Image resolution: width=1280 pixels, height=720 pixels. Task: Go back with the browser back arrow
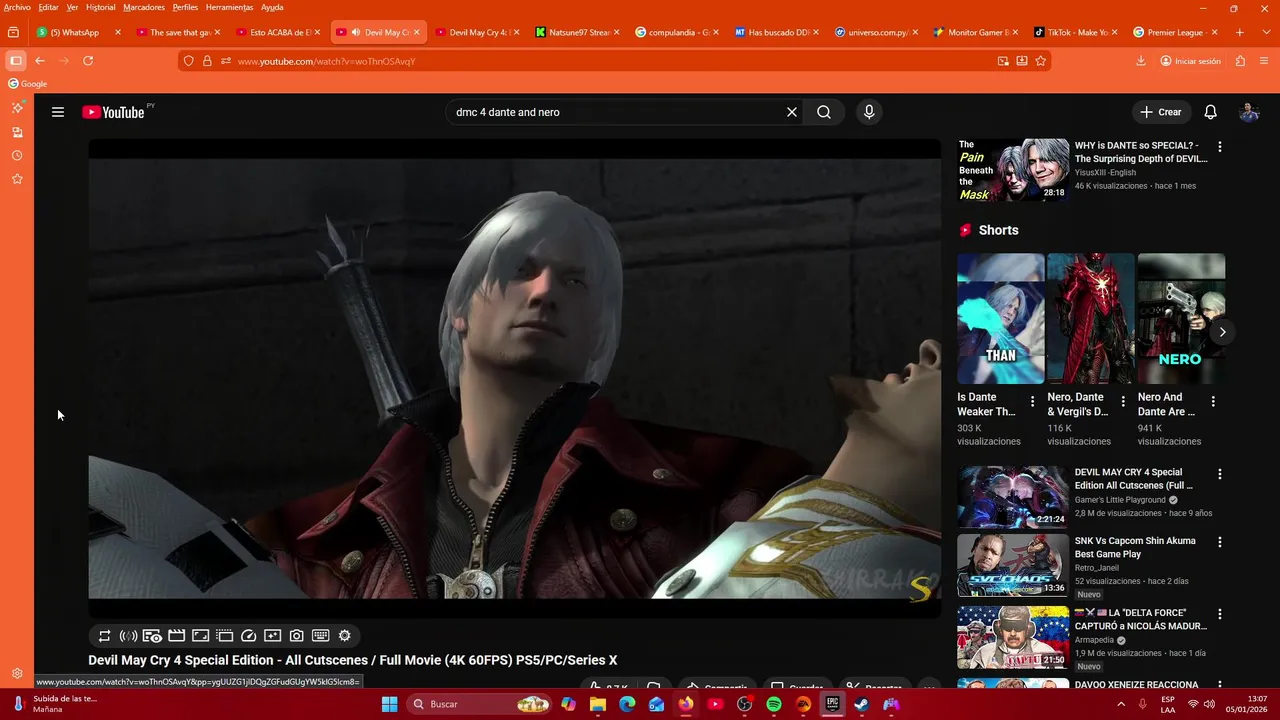pos(40,61)
